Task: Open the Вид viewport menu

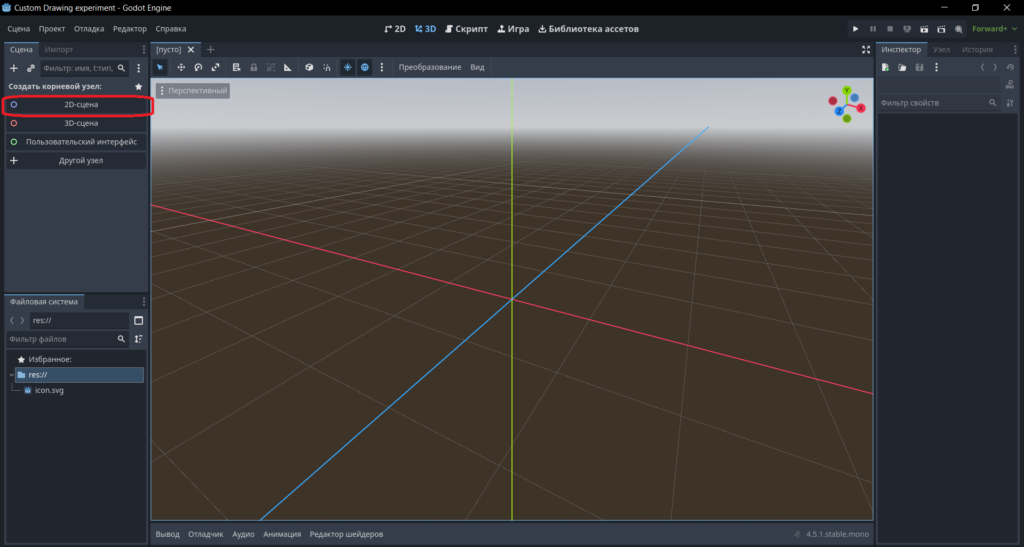Action: coord(477,67)
